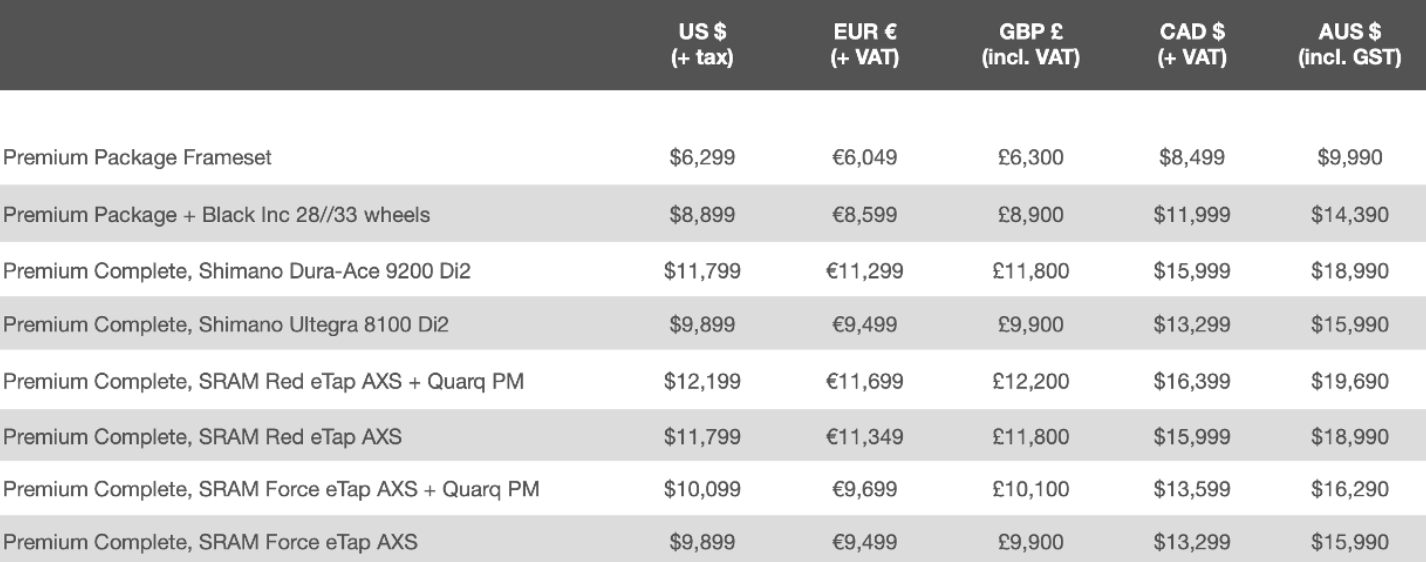Image resolution: width=1426 pixels, height=562 pixels.
Task: Click the AUS $ column header
Action: pos(1350,47)
